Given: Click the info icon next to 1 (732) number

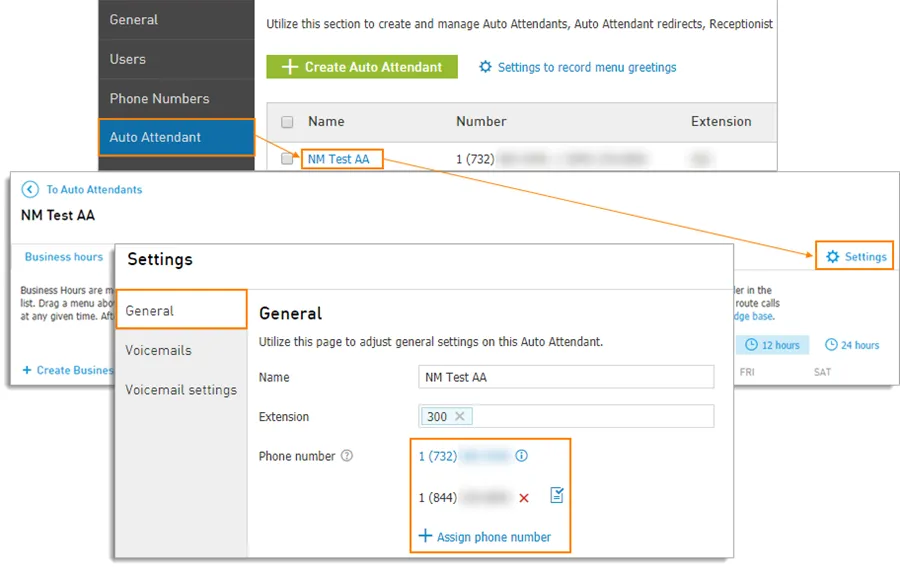Looking at the screenshot, I should [521, 456].
